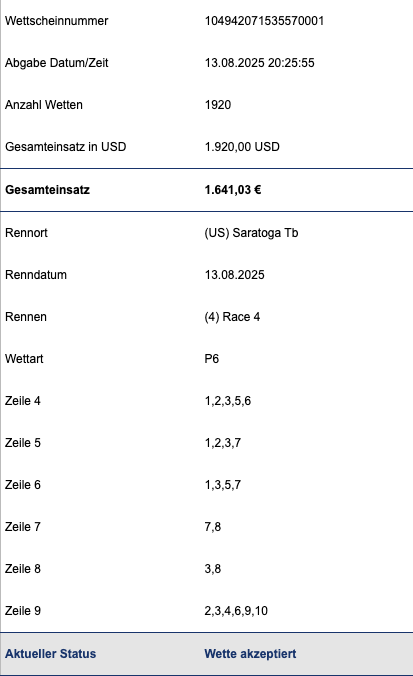Screen dimensions: 413x676
Task: Click the bold Gesamteinsatz label
Action: pyautogui.click(x=47, y=190)
